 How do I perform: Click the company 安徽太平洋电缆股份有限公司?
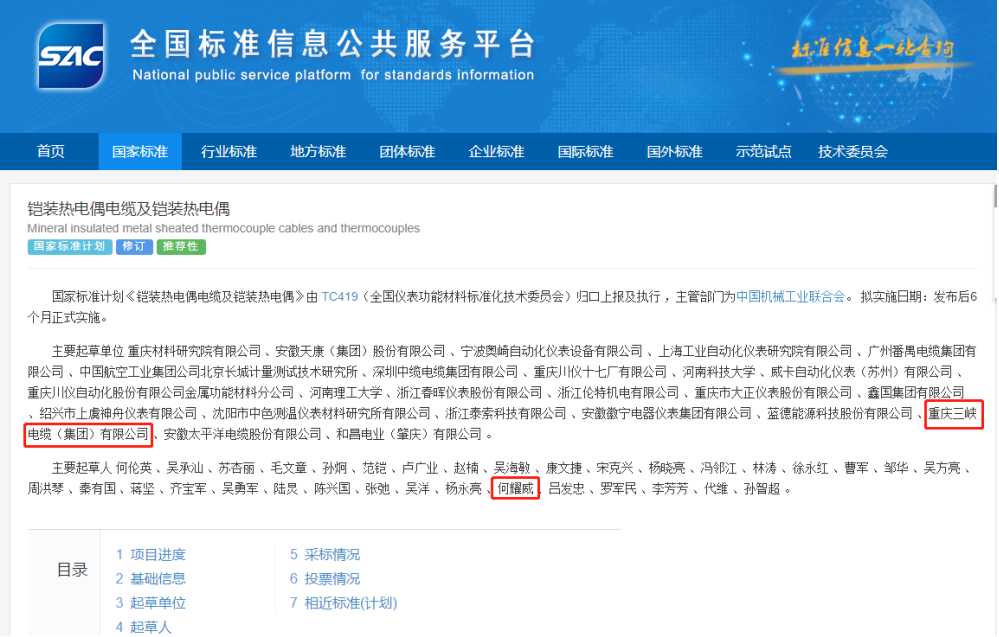click(243, 434)
